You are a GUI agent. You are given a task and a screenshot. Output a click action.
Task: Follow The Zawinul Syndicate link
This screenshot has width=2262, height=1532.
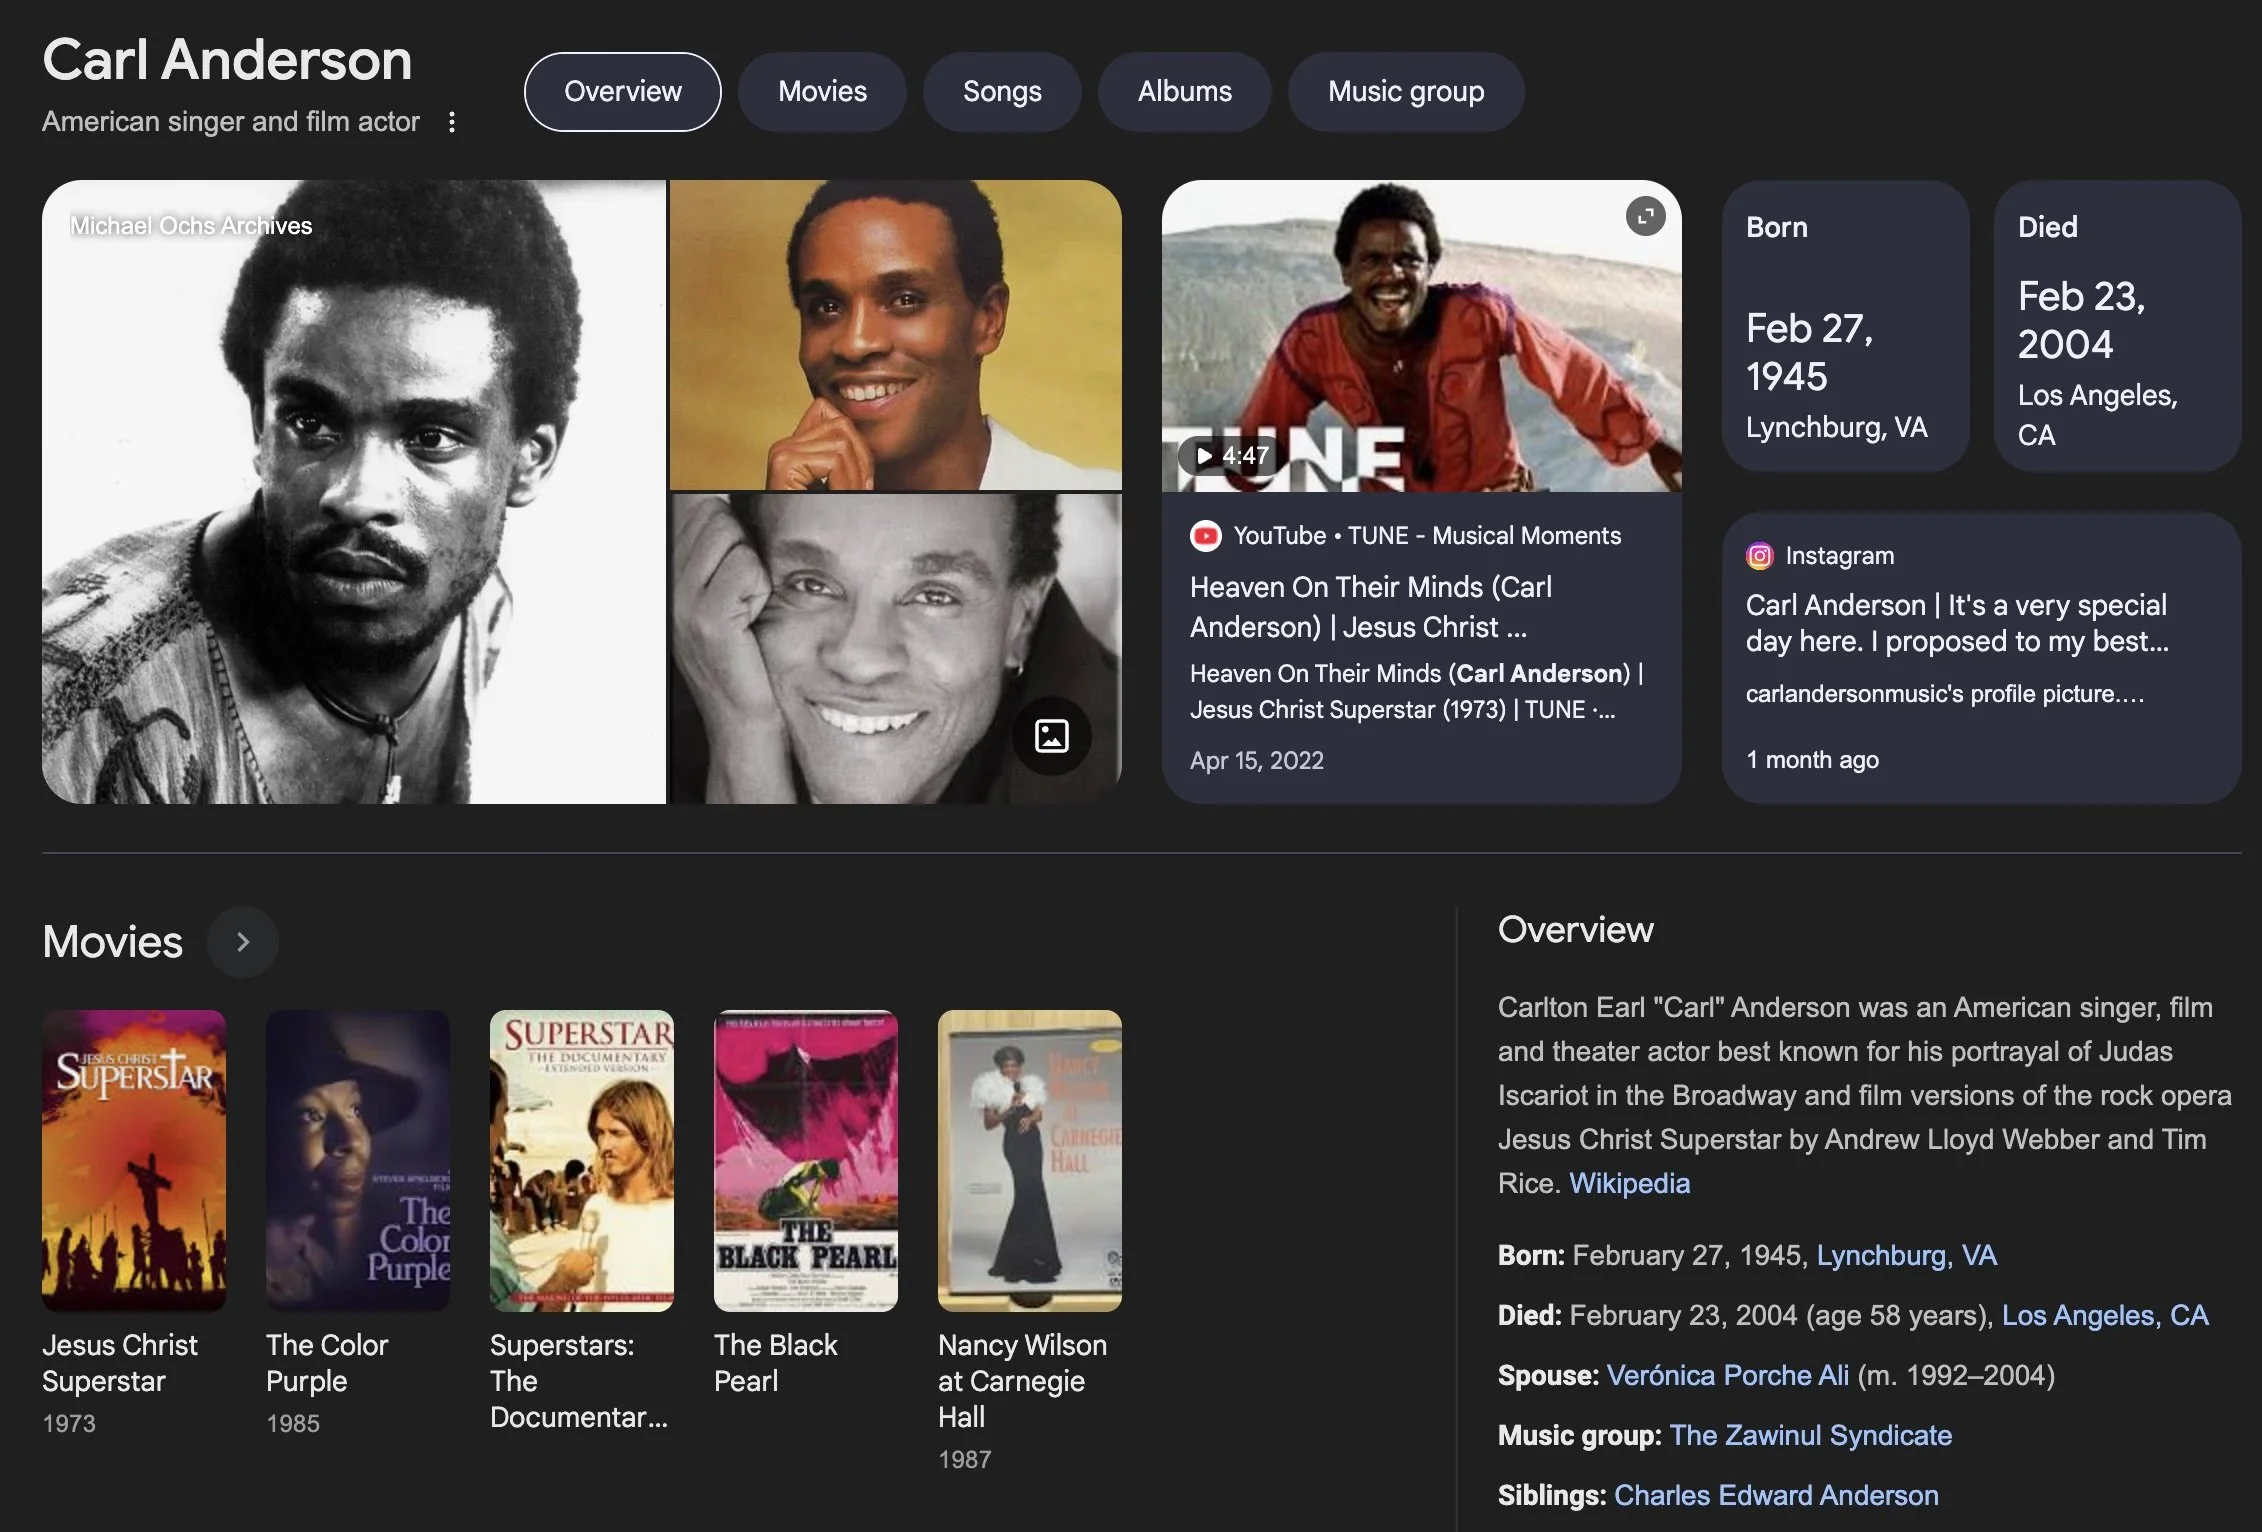1810,1435
